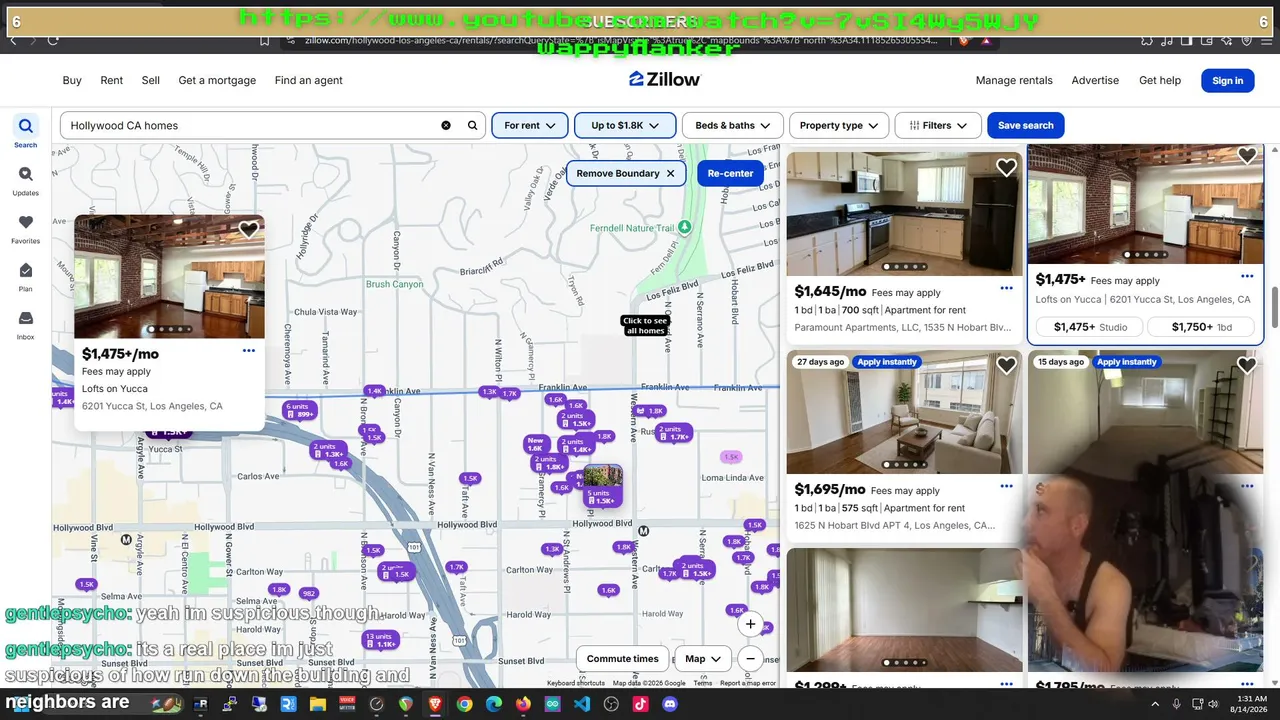Open Visual Studio Code from the taskbar

(582, 704)
